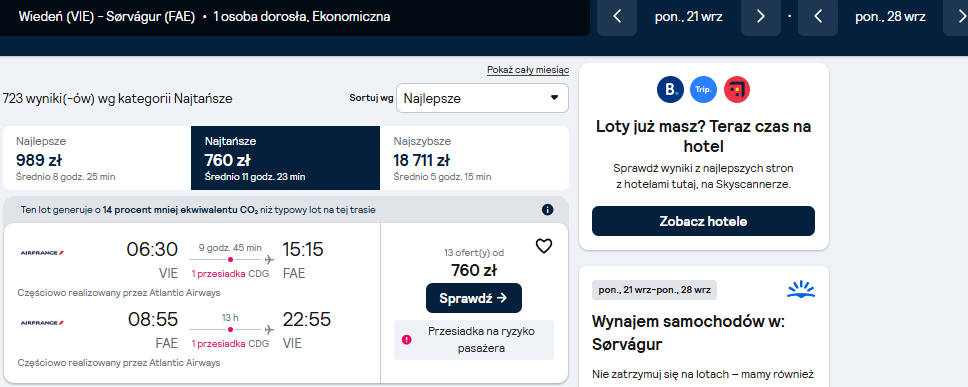Image resolution: width=968 pixels, height=387 pixels.
Task: Click the Booking.com logo icon
Action: (670, 89)
